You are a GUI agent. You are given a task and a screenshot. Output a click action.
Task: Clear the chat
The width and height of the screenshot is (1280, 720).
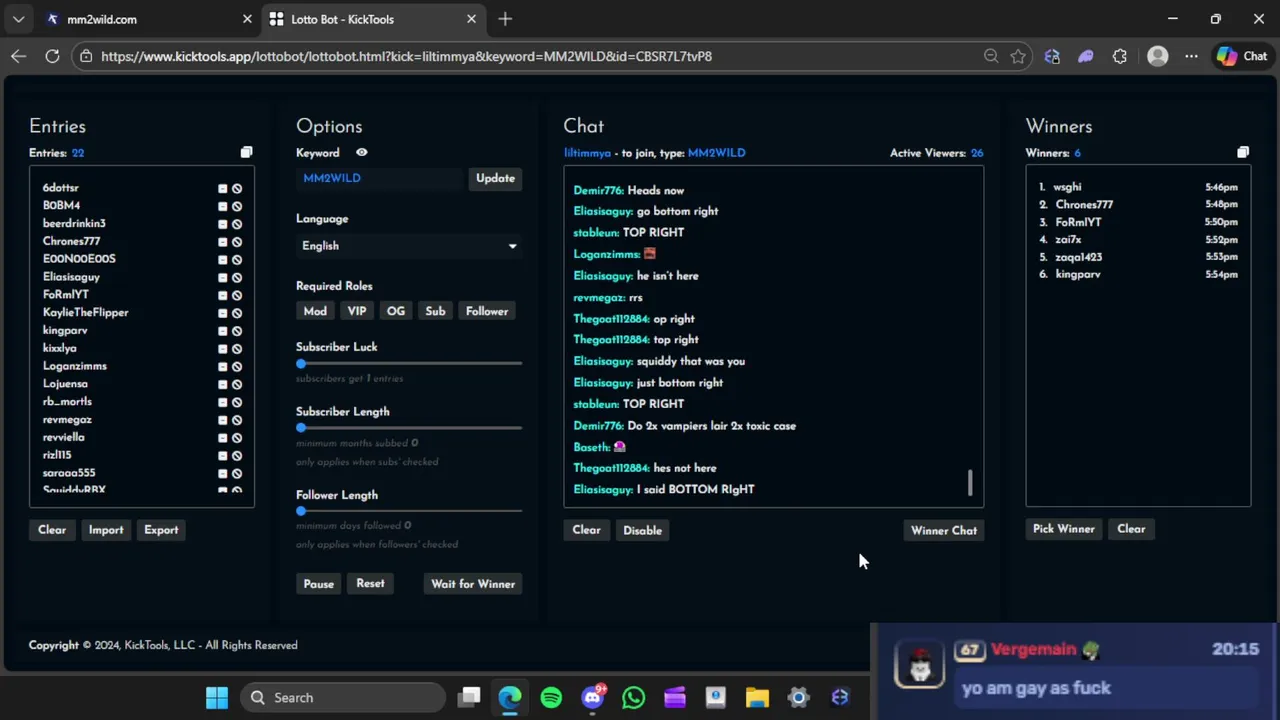586,530
